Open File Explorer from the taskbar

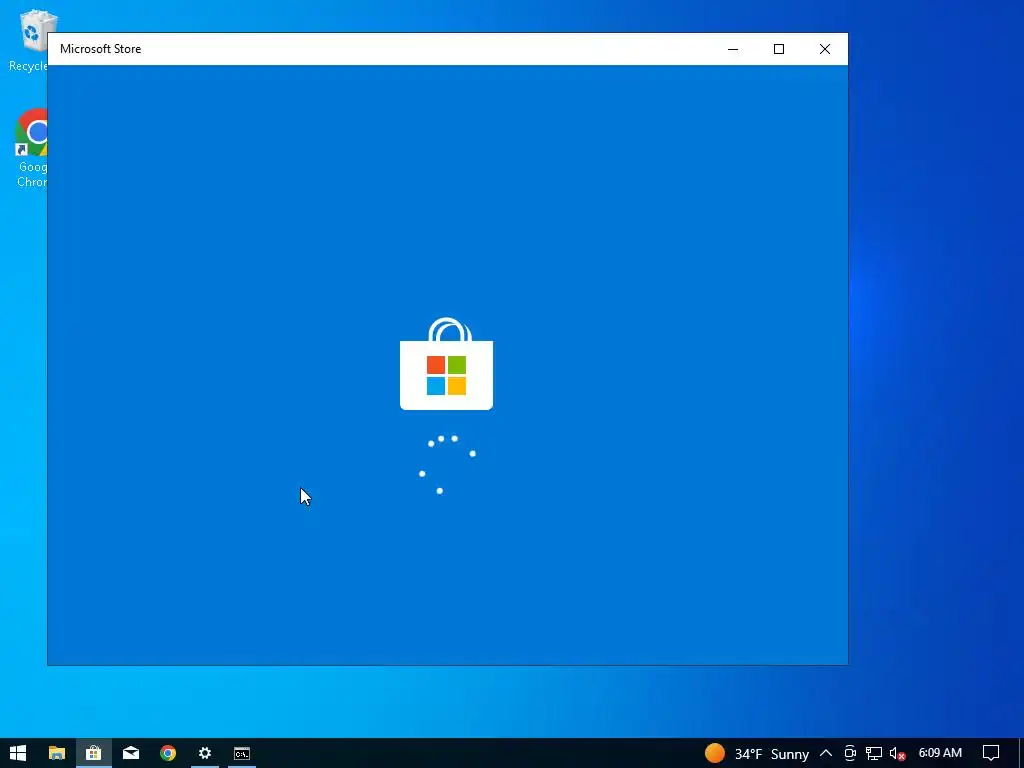click(x=57, y=753)
